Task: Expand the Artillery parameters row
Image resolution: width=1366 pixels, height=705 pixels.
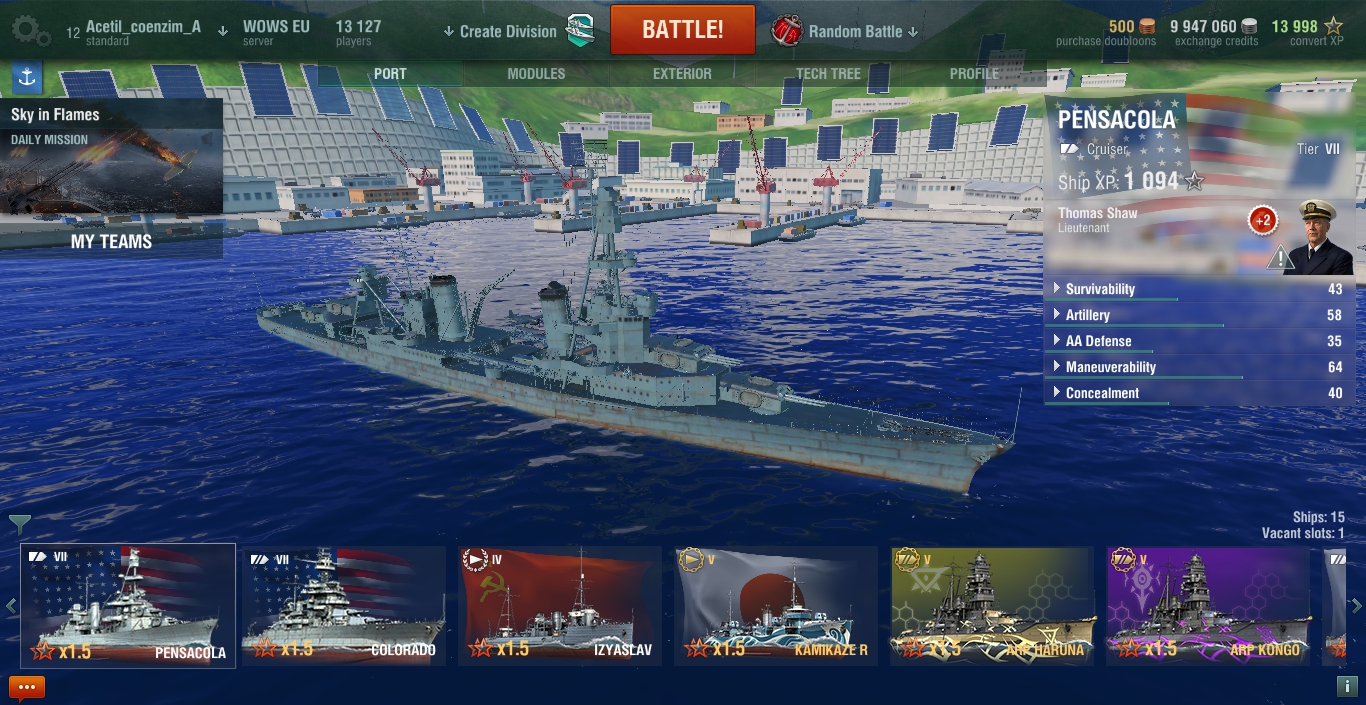Action: pos(1199,315)
